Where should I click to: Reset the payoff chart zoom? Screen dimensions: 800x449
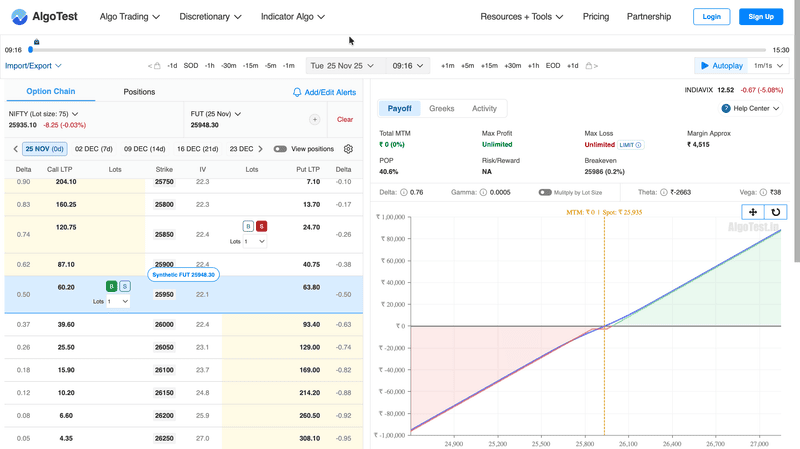tap(775, 212)
